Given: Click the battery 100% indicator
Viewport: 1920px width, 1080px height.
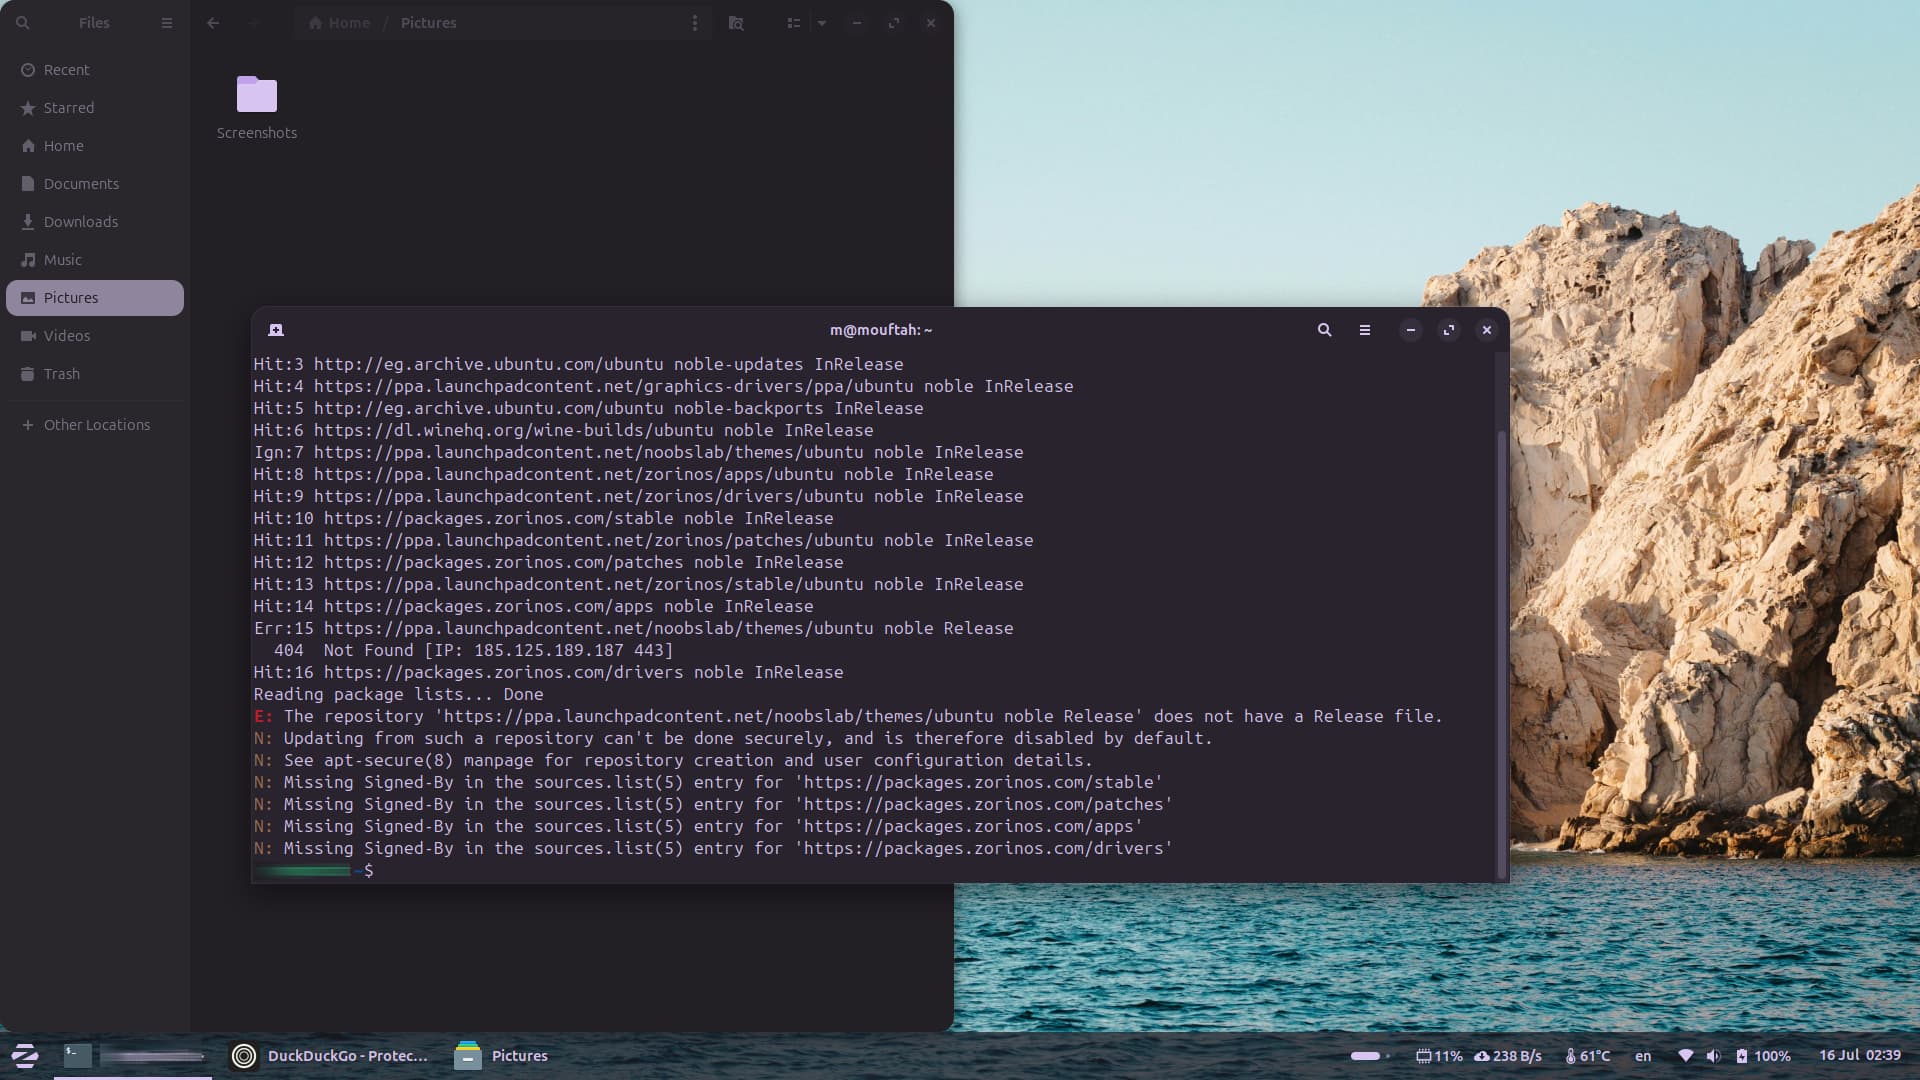Looking at the screenshot, I should tap(1763, 1056).
